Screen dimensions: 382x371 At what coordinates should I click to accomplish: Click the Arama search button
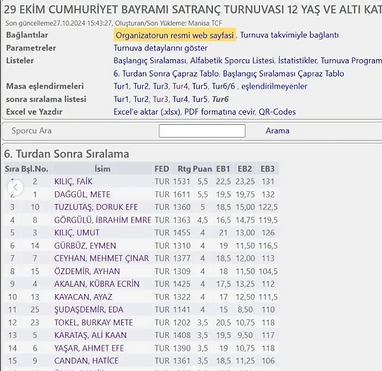coord(277,131)
